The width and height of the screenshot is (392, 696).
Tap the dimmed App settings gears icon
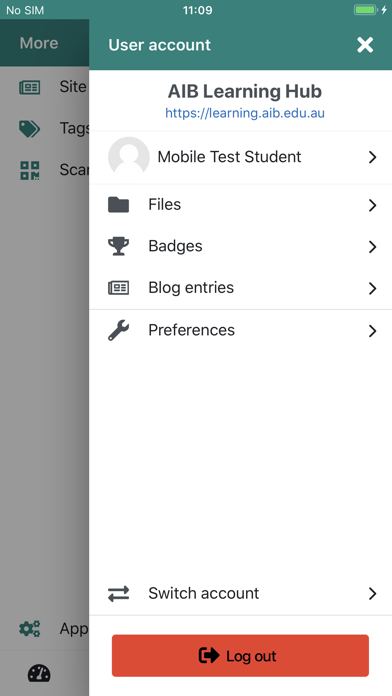[30, 629]
